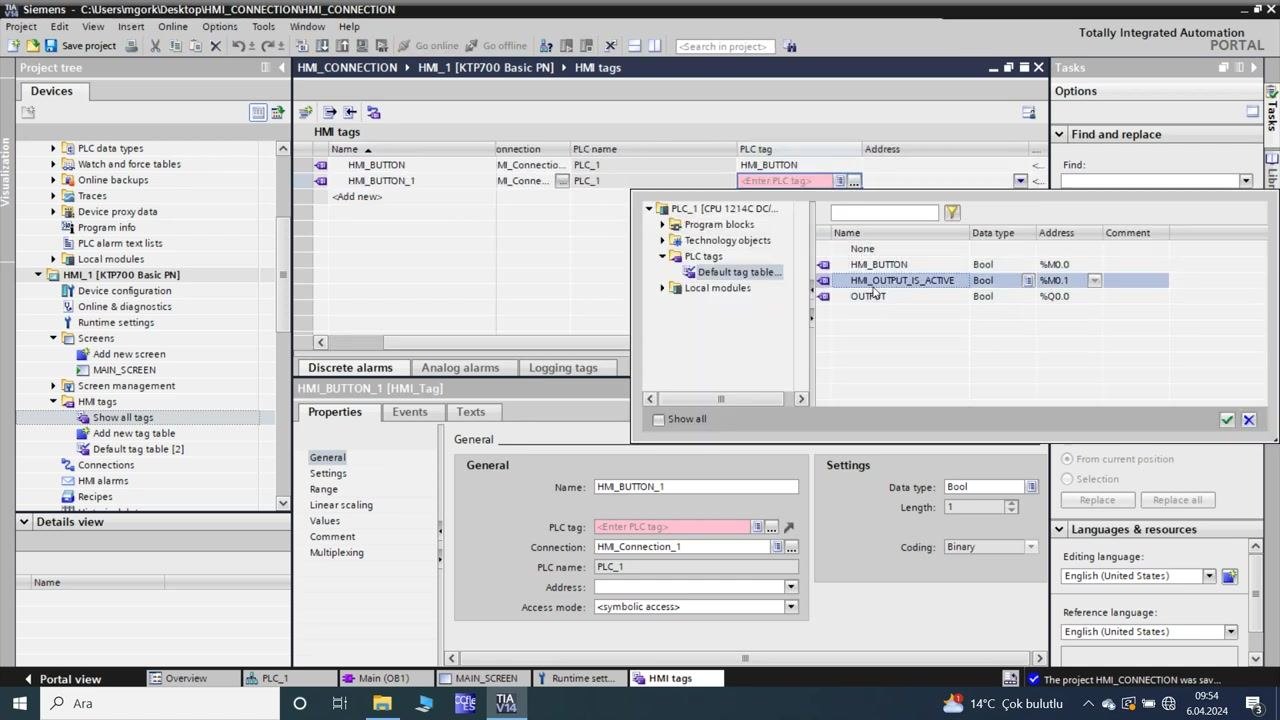
Task: Click the Undo arrow icon
Action: pos(238,46)
